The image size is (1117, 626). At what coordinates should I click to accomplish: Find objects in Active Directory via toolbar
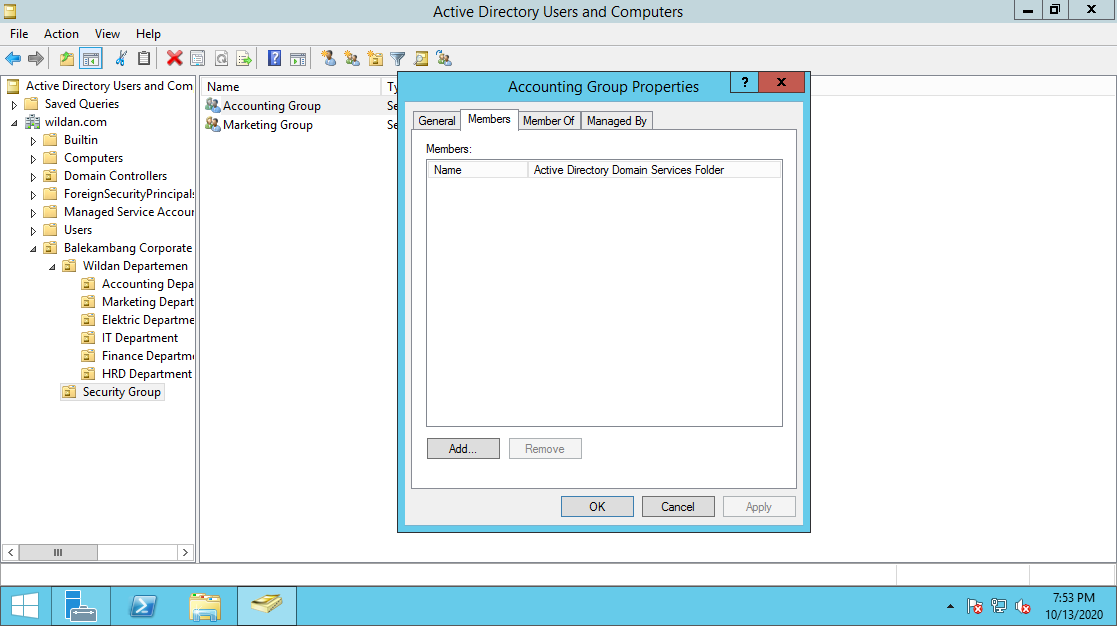point(422,58)
